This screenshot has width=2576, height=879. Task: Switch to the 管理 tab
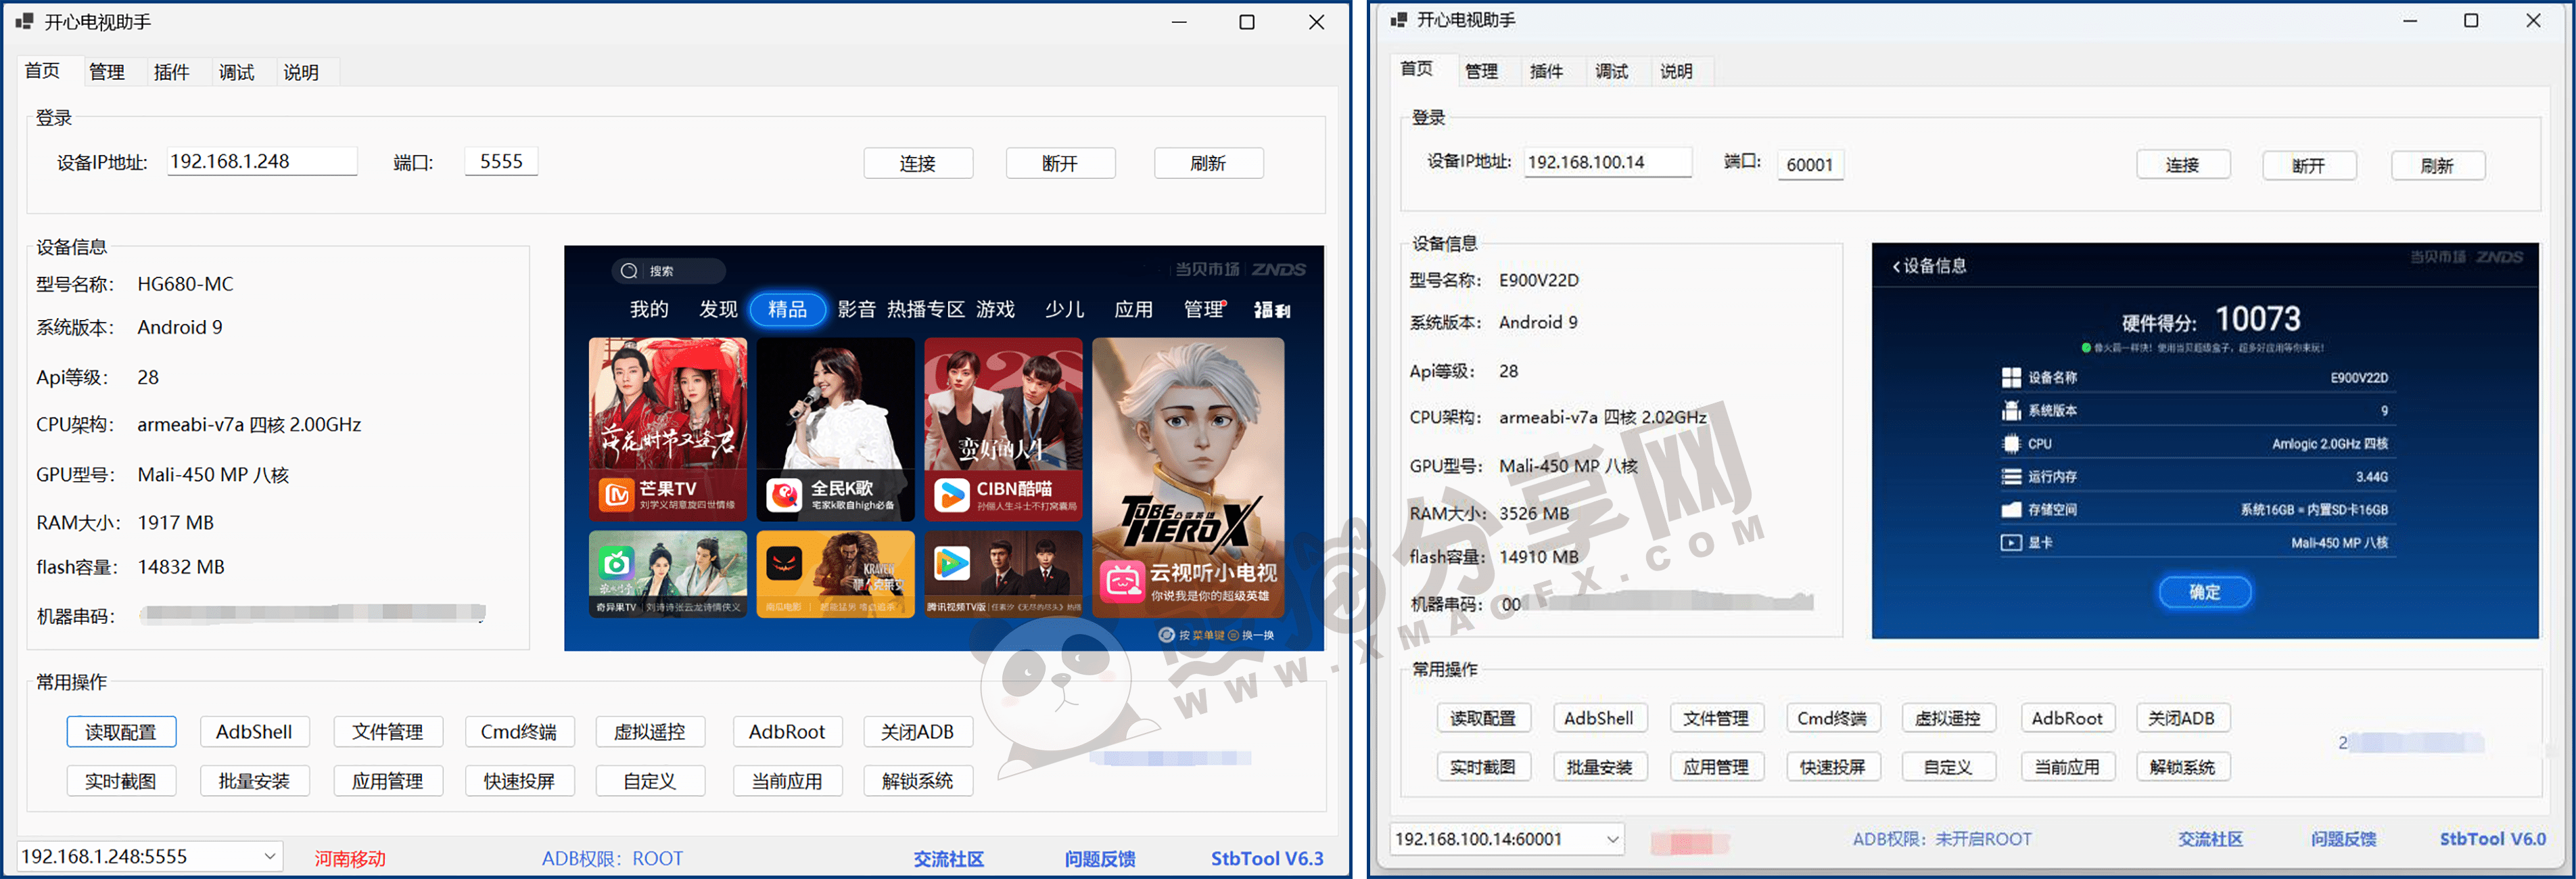(108, 71)
